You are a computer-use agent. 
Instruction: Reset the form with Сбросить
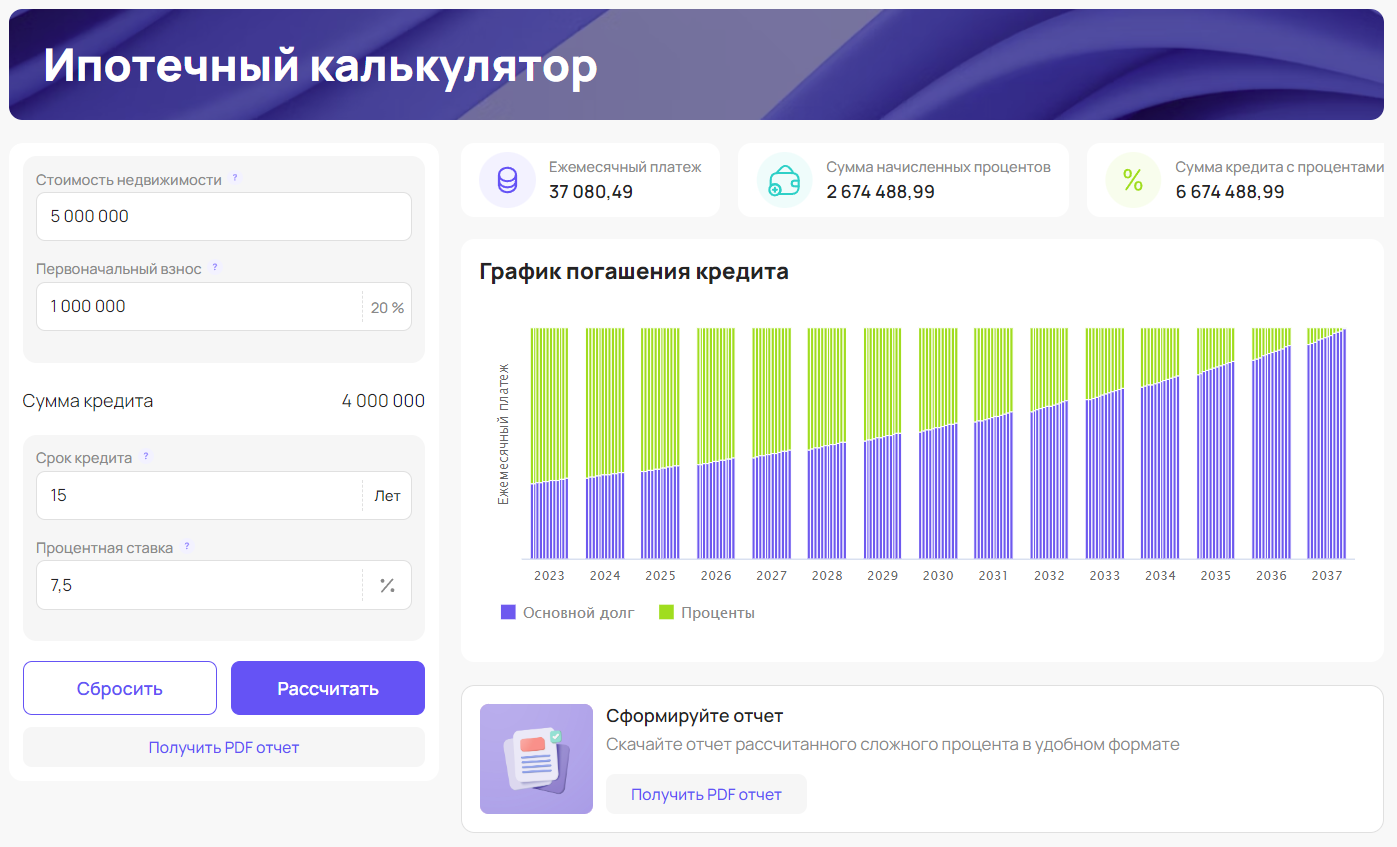point(120,688)
